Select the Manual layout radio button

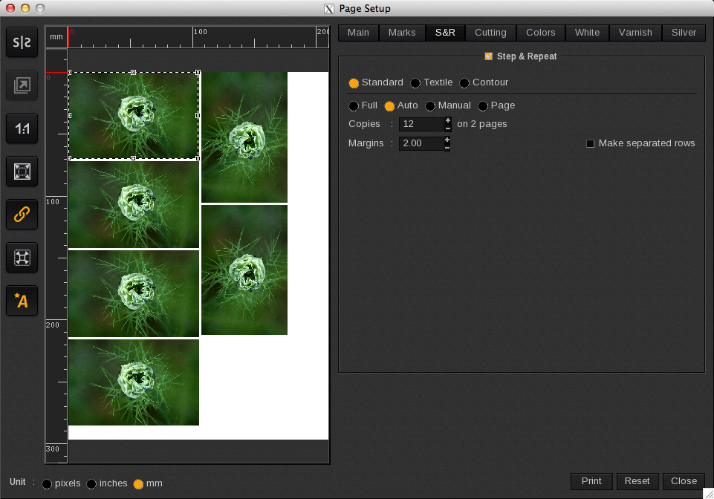431,106
